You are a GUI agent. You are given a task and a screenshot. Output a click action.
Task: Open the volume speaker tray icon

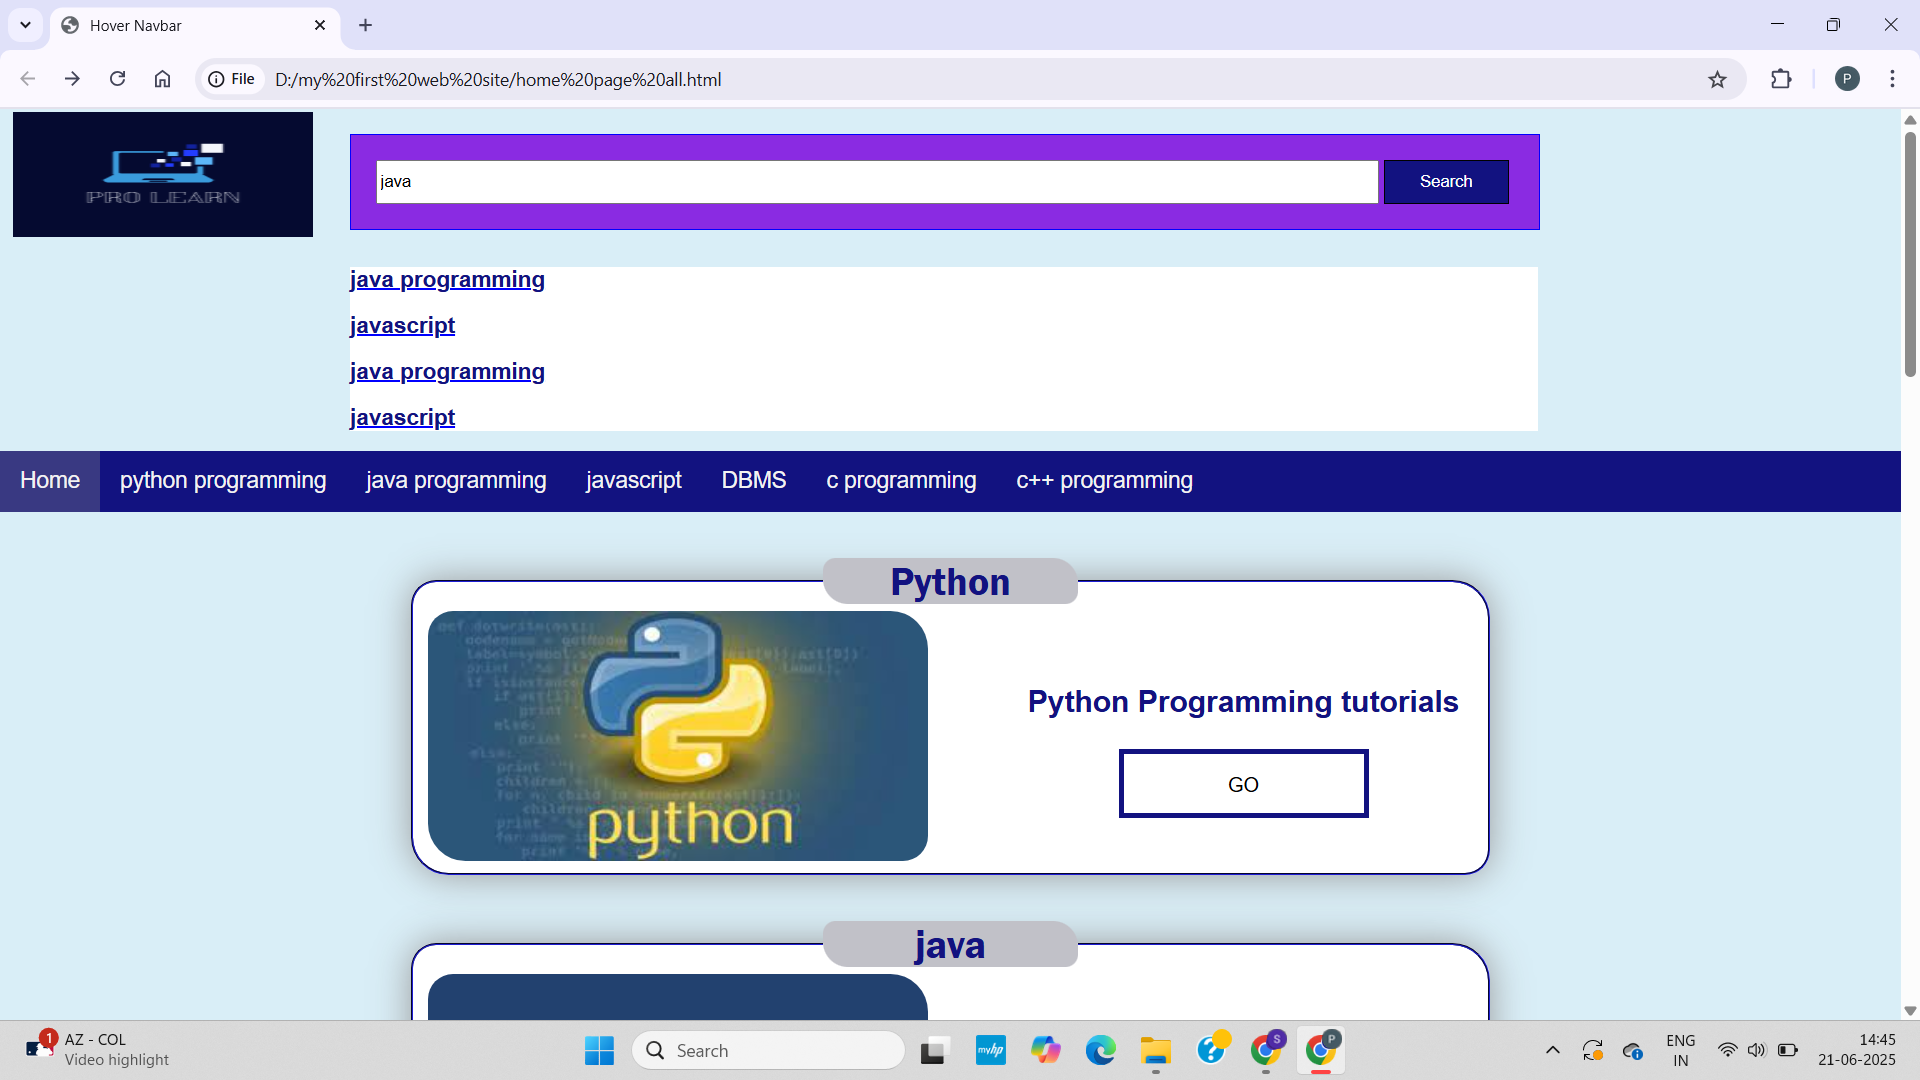(1757, 1050)
